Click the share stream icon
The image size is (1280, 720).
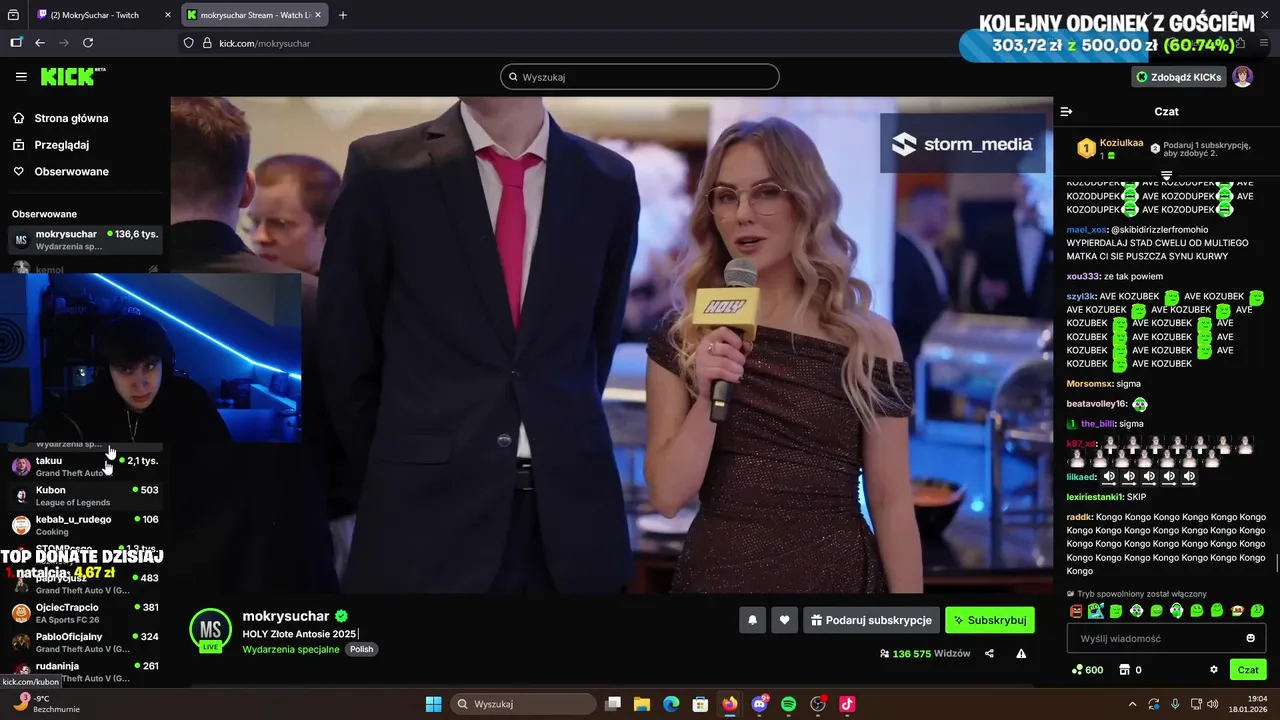pos(989,654)
